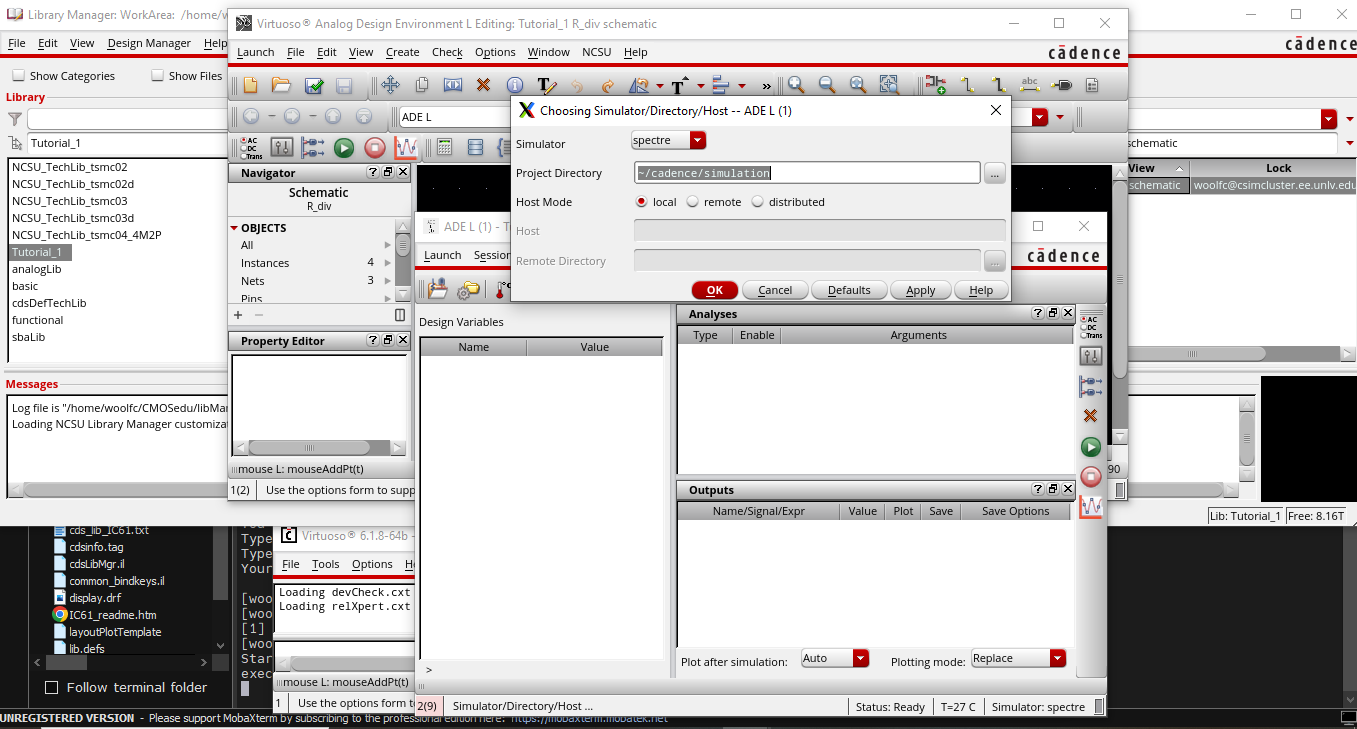The height and width of the screenshot is (729, 1357).
Task: Click the red Stop Simulation icon in schematic toolbar
Action: click(x=375, y=148)
